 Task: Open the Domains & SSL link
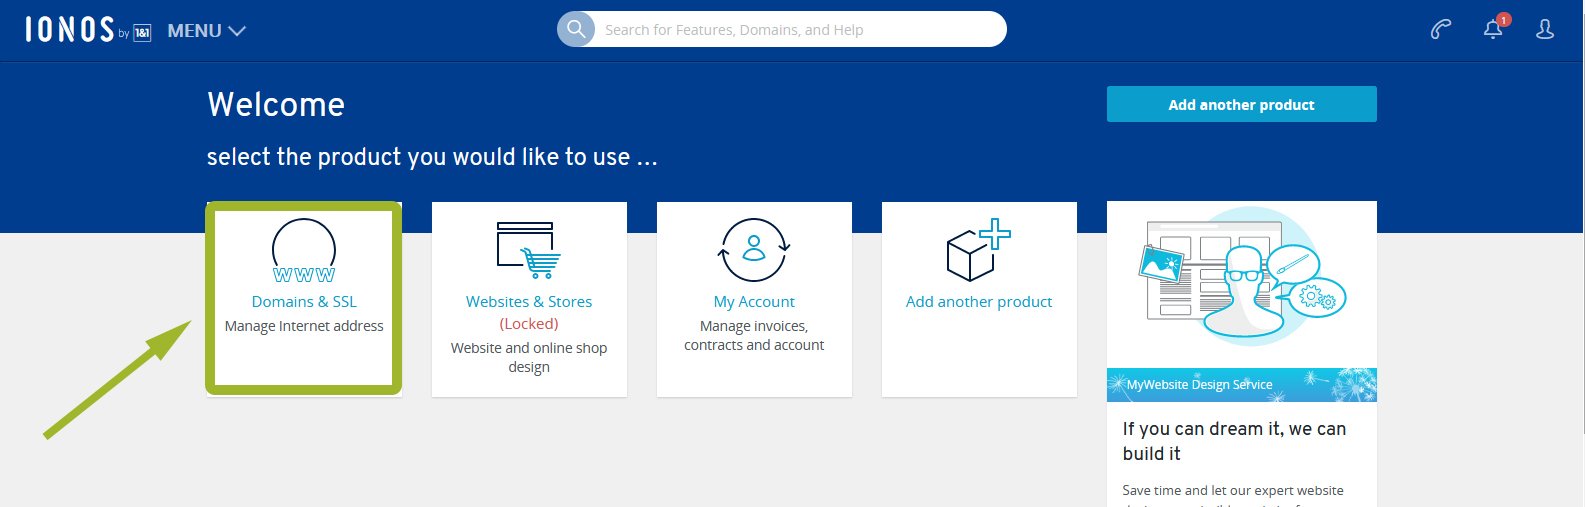pos(304,302)
